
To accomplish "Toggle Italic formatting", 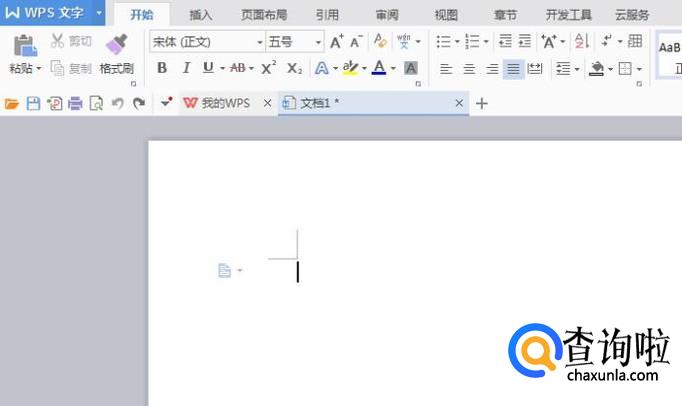I will (186, 68).
